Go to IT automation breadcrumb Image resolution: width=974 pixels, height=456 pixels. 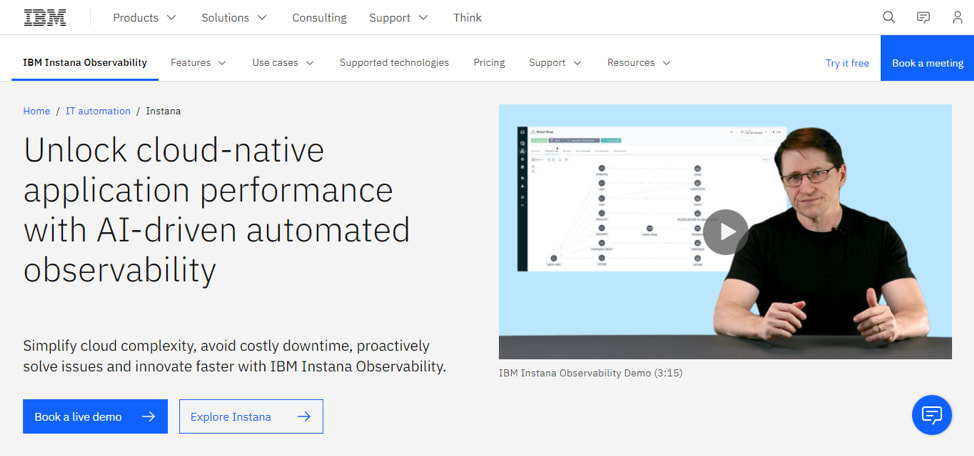pos(98,111)
